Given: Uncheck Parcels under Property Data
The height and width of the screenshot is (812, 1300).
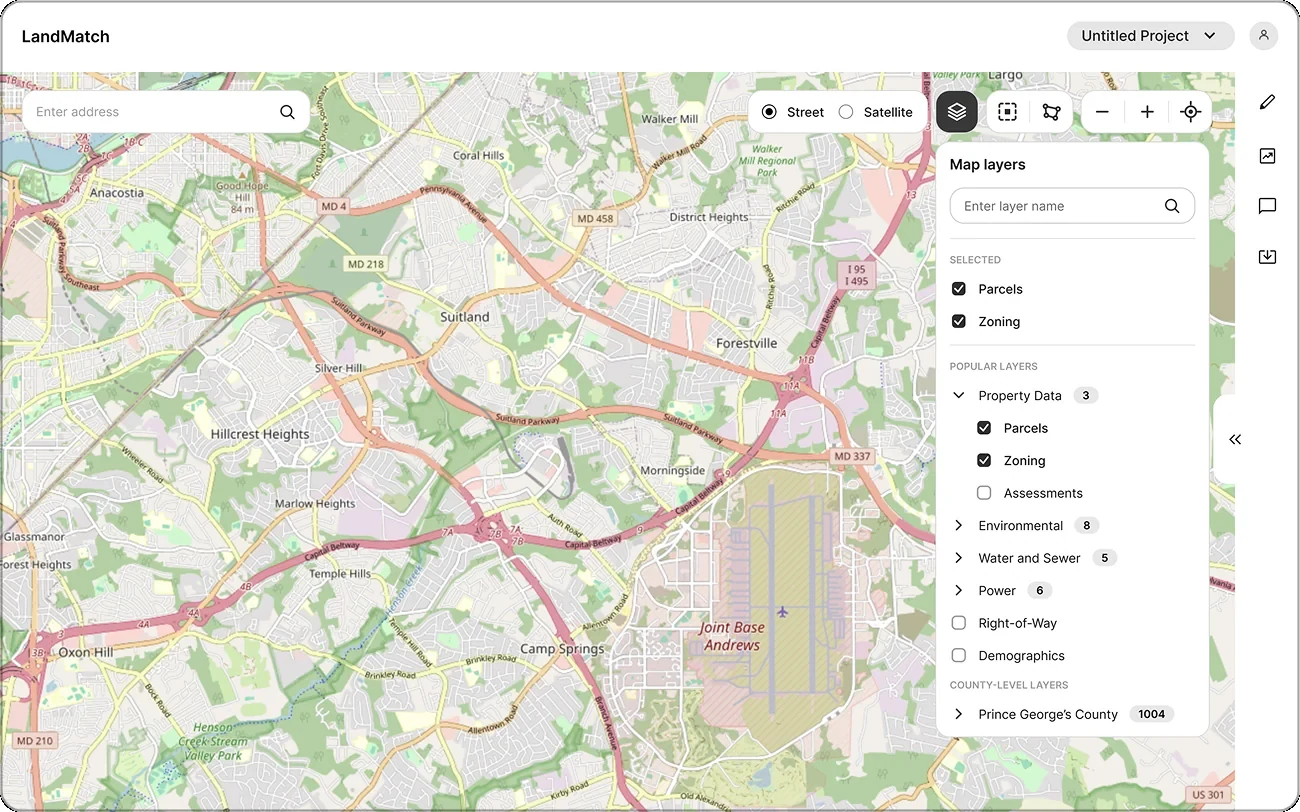Looking at the screenshot, I should click(x=984, y=428).
